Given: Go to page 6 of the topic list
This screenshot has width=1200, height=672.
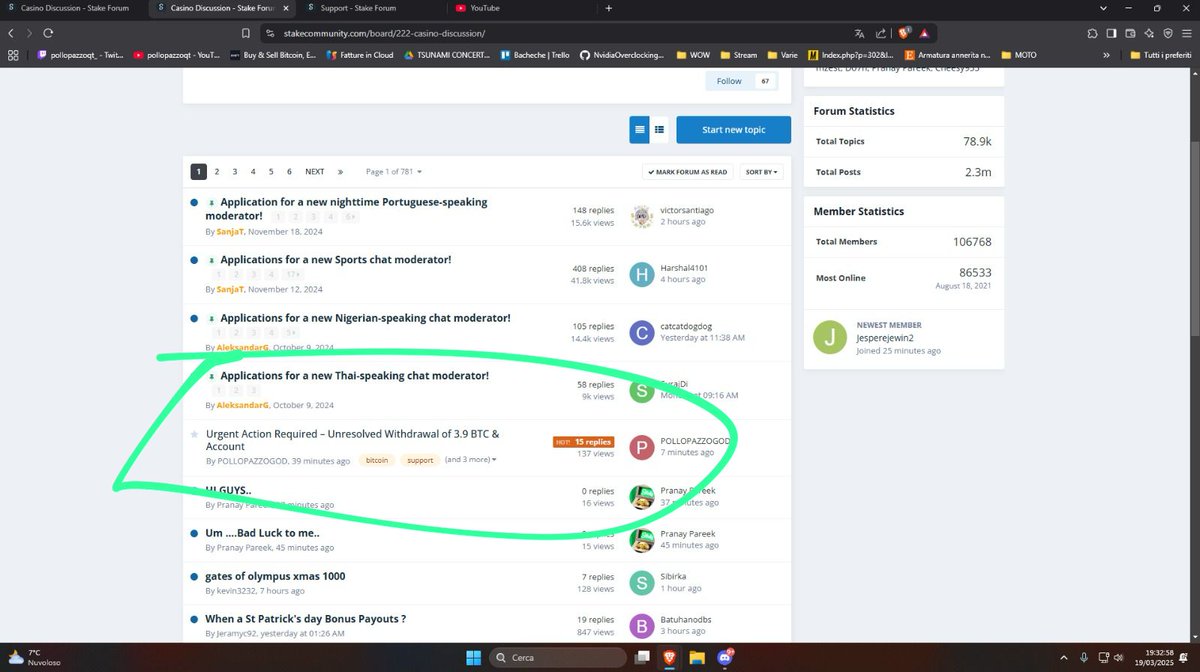Looking at the screenshot, I should click(x=289, y=172).
